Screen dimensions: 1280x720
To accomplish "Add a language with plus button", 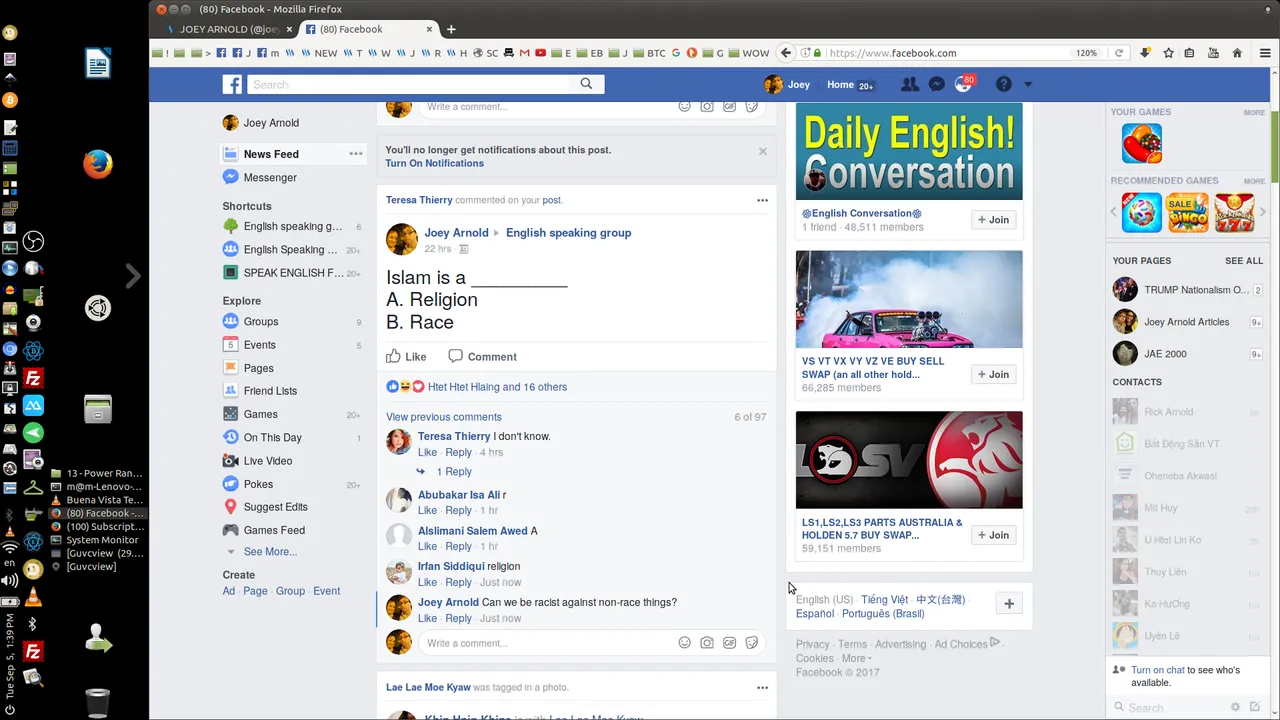I will [1009, 604].
